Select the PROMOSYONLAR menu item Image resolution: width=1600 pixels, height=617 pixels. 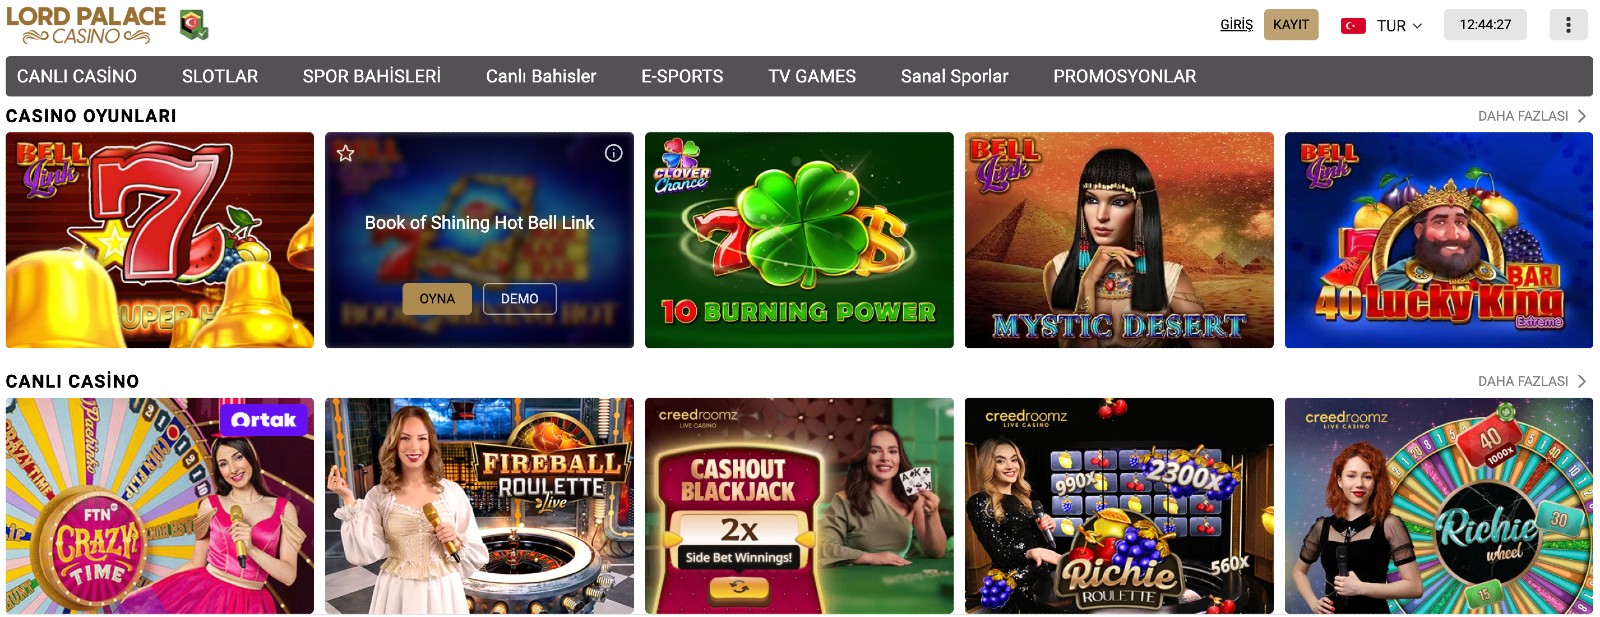click(x=1124, y=76)
